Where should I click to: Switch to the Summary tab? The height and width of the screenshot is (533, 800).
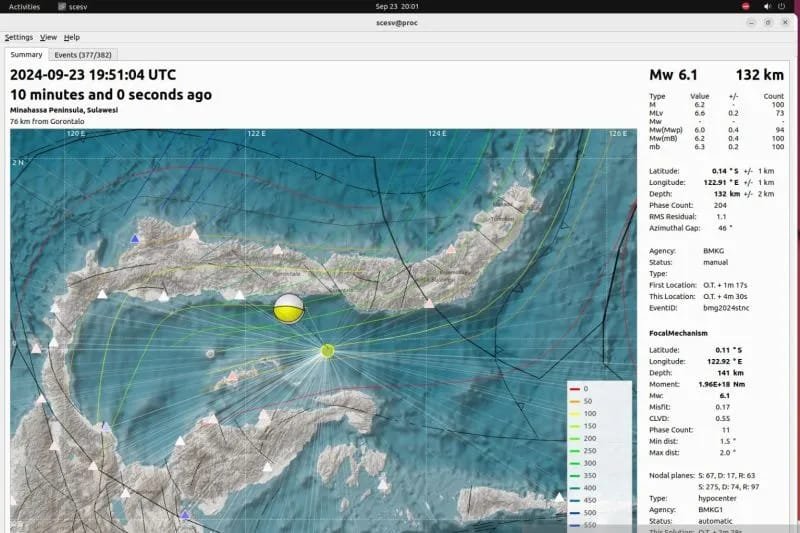coord(26,55)
